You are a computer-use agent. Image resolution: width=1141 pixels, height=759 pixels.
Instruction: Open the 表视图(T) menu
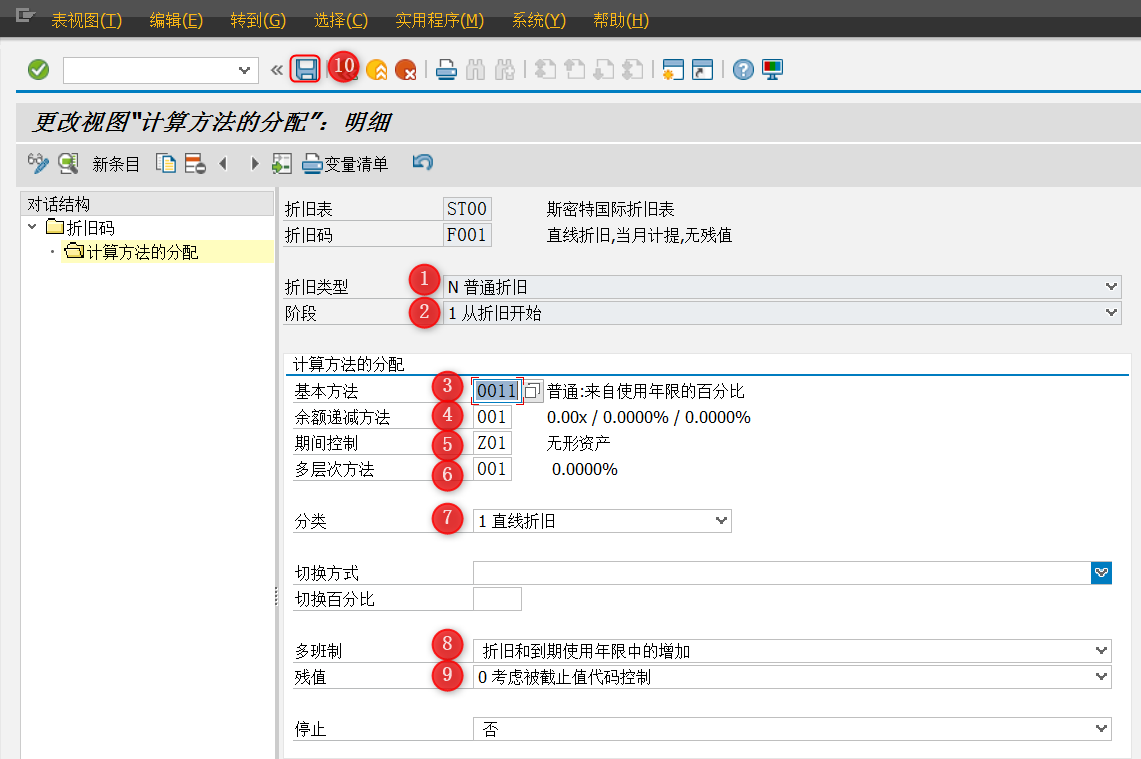(x=87, y=19)
